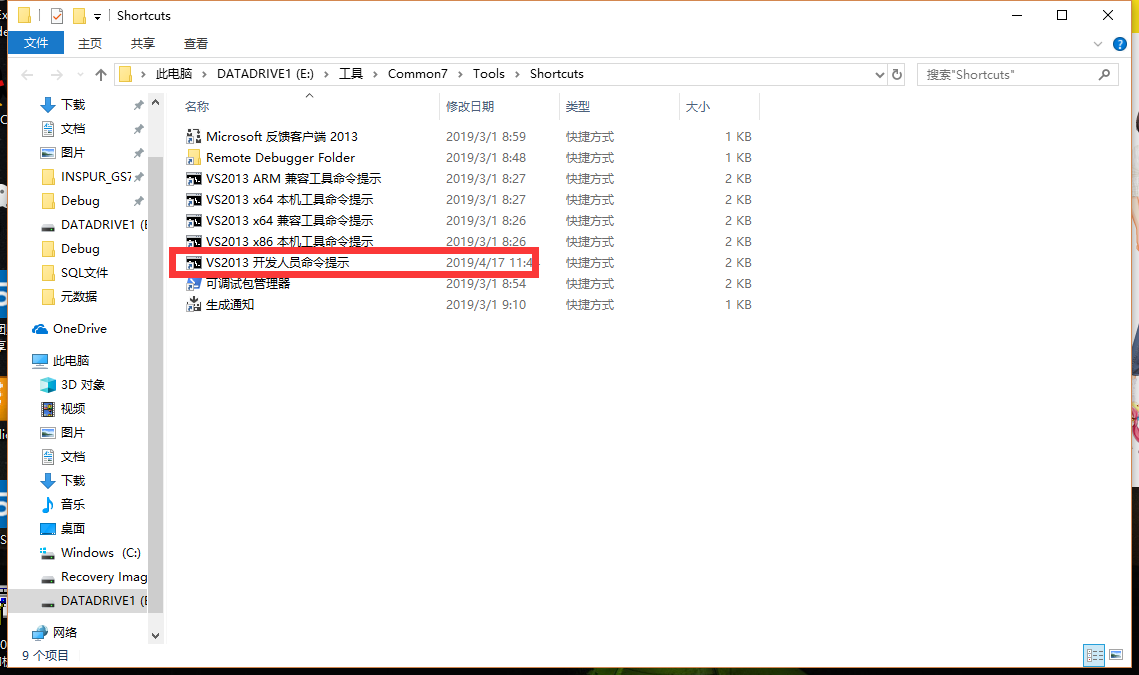Sort by the 大小 column header

697,106
